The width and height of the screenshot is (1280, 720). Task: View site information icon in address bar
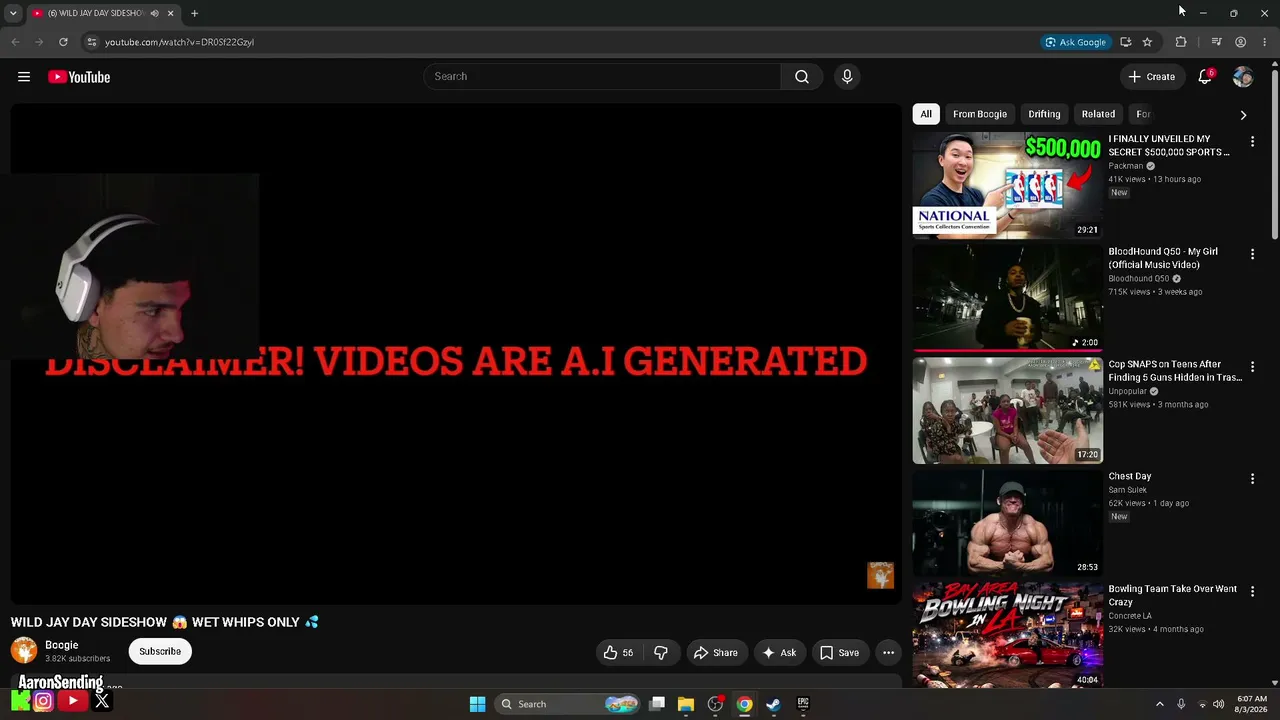click(91, 42)
